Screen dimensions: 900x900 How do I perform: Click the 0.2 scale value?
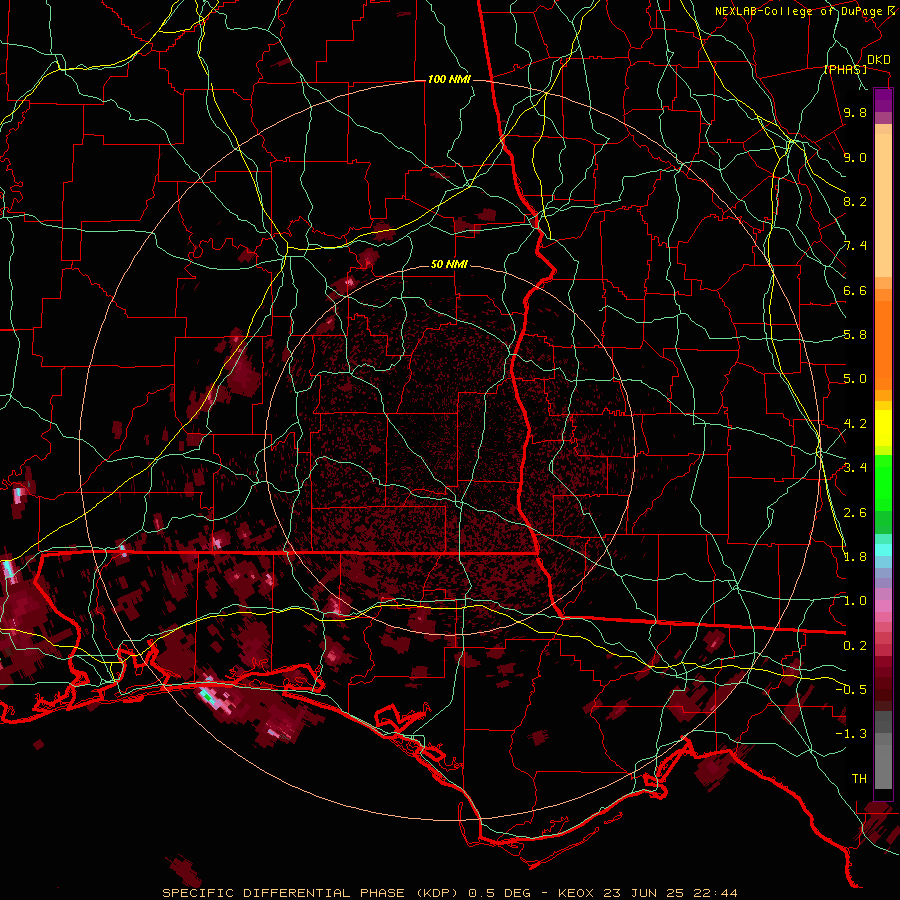(855, 646)
